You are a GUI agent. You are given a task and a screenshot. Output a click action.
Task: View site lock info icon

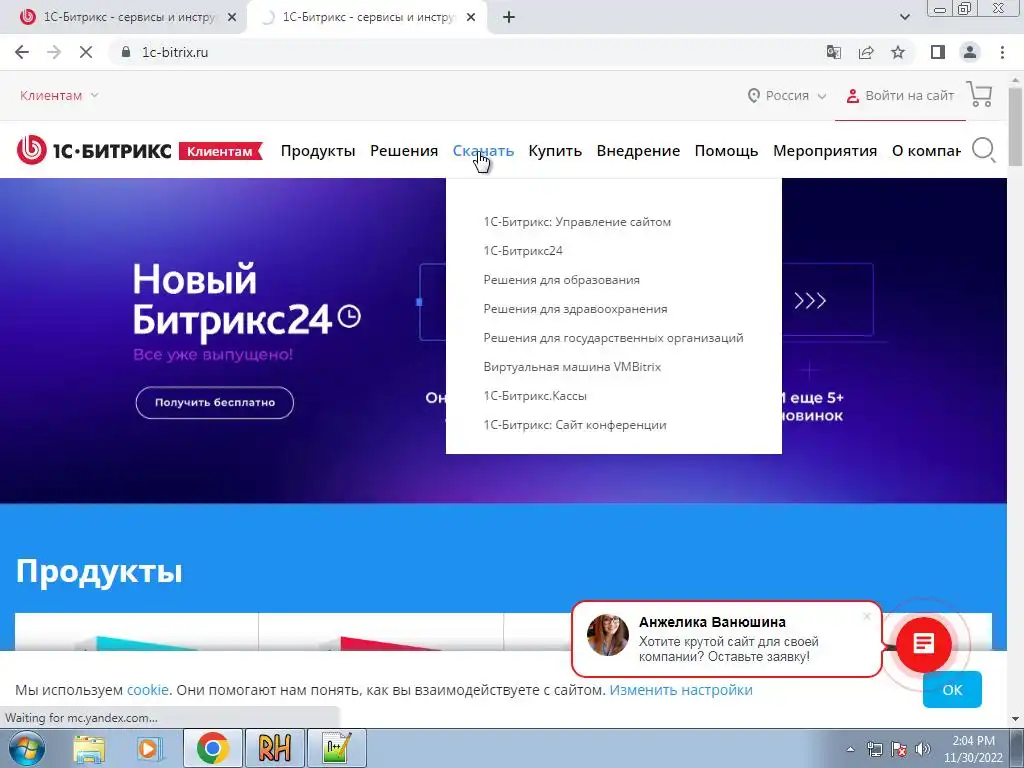tap(126, 52)
